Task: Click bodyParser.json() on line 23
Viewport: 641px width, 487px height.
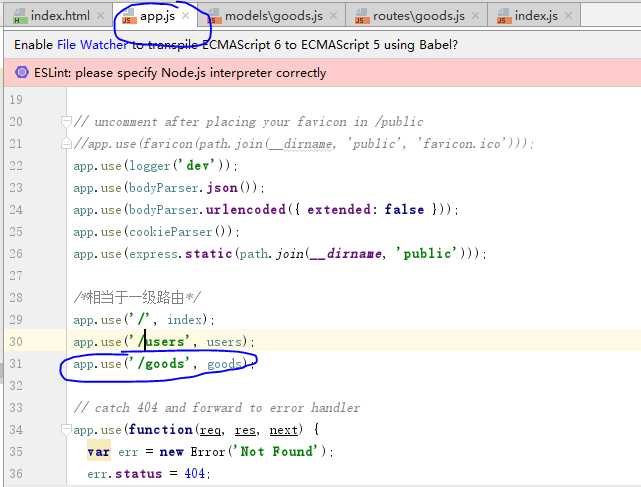Action: (193, 188)
